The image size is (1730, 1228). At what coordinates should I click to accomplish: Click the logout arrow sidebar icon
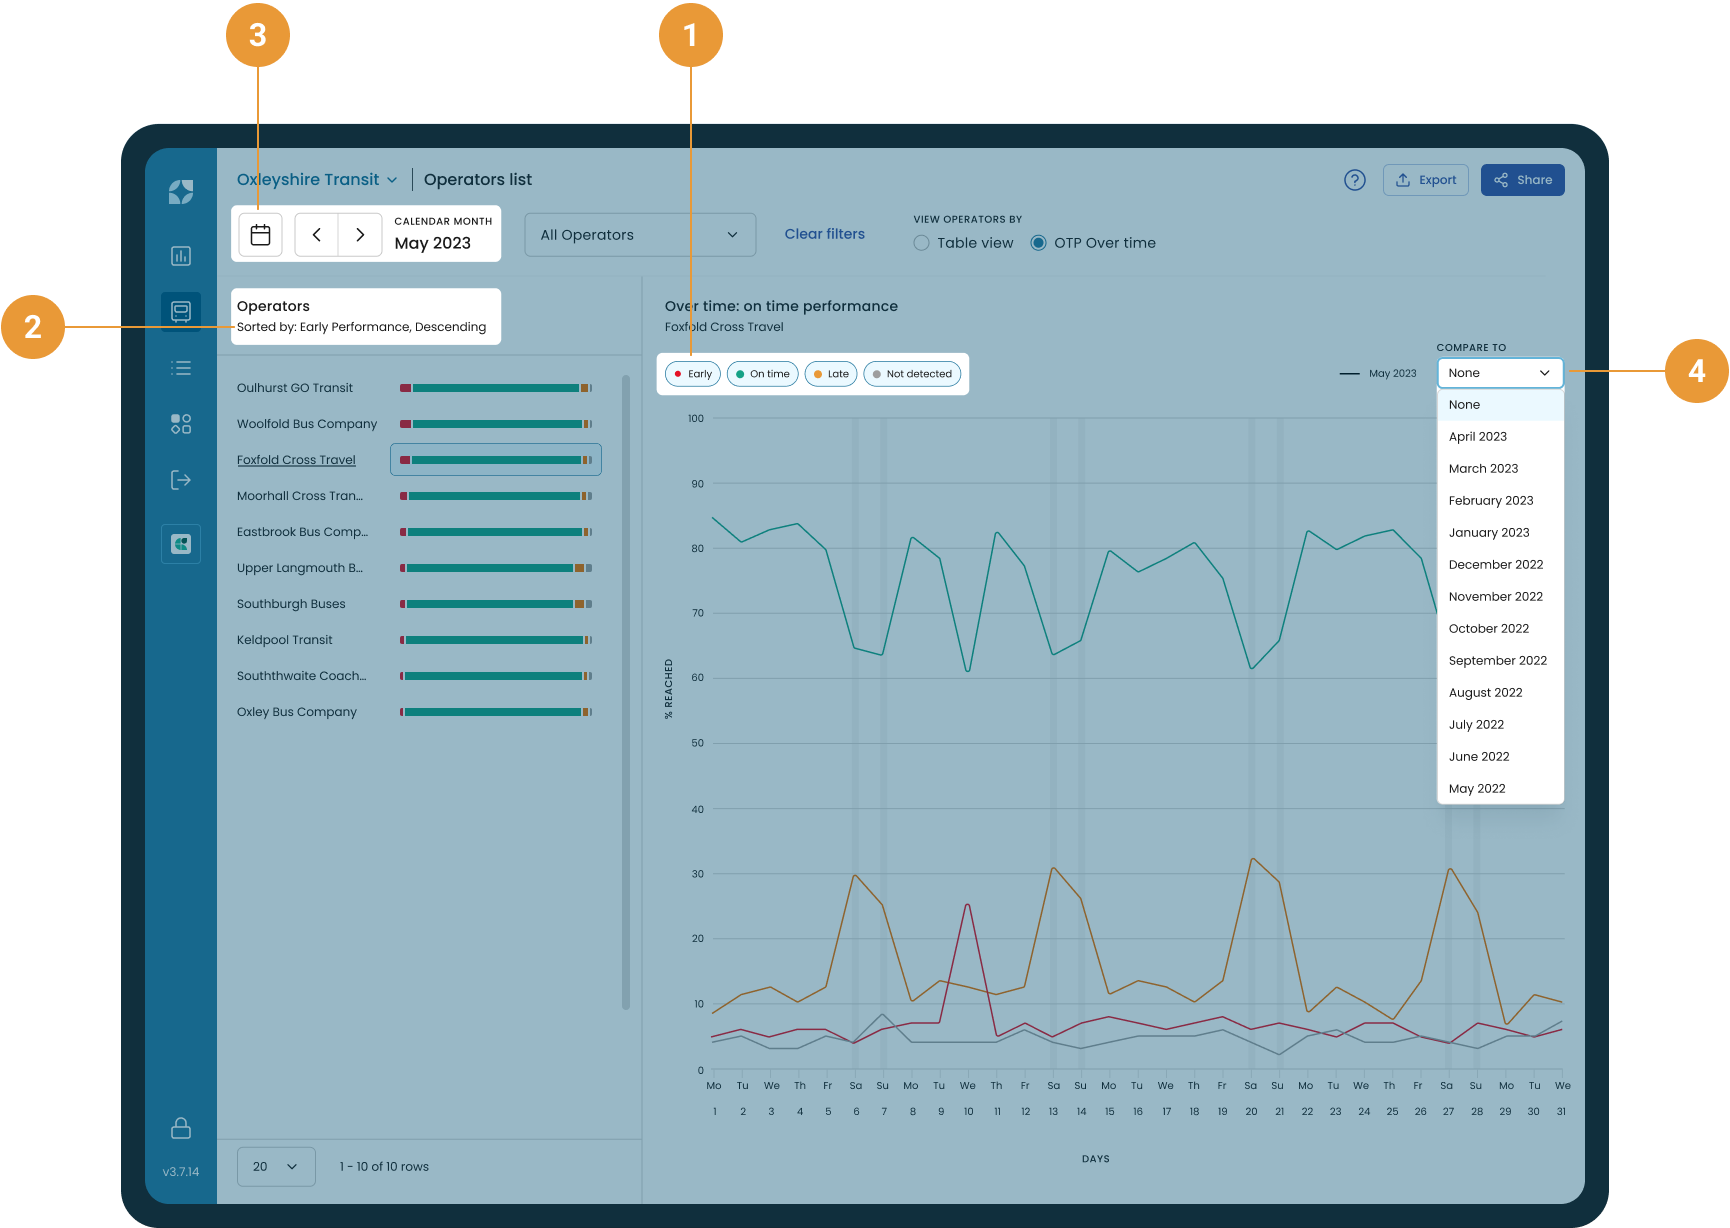(x=181, y=480)
